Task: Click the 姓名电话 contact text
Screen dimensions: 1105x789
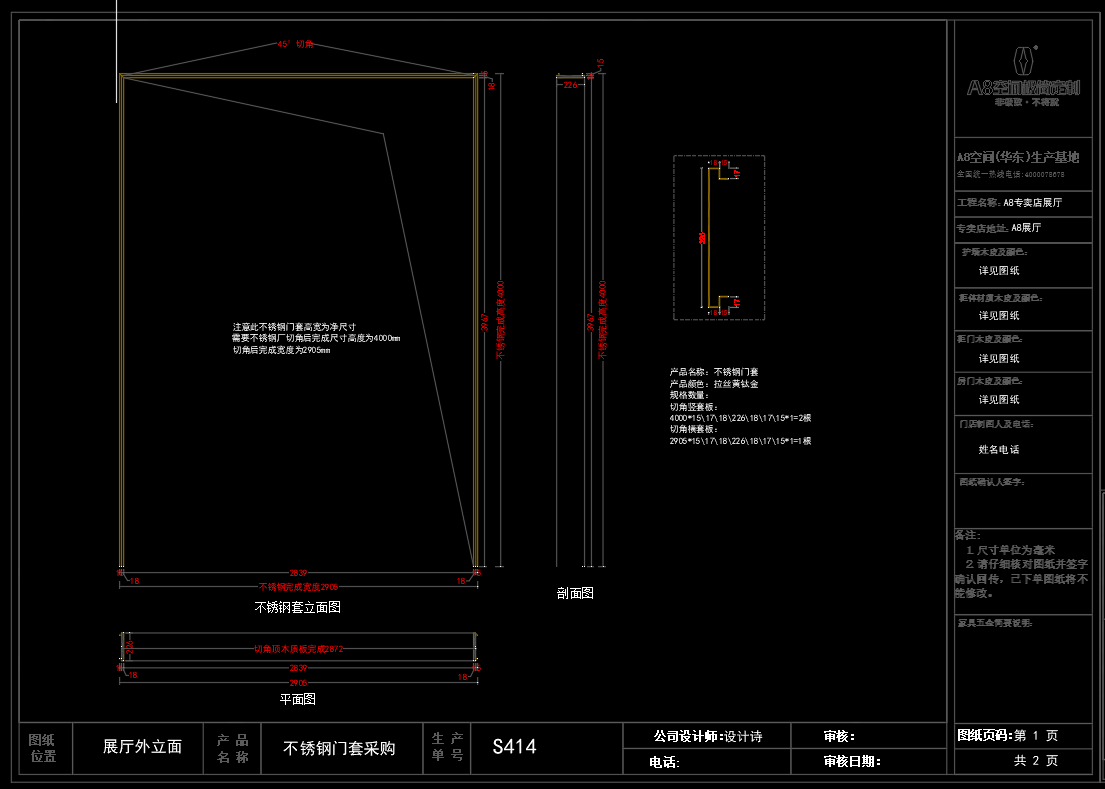Action: click(999, 450)
